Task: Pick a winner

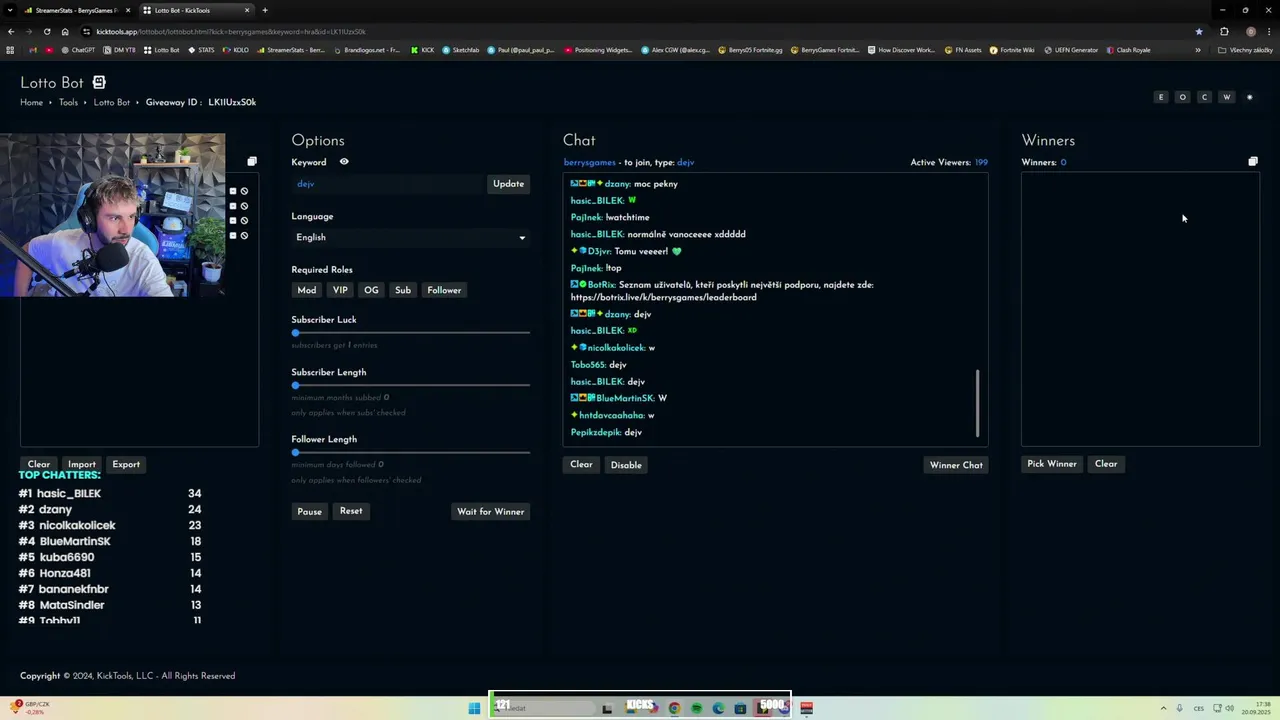Action: (x=1052, y=464)
